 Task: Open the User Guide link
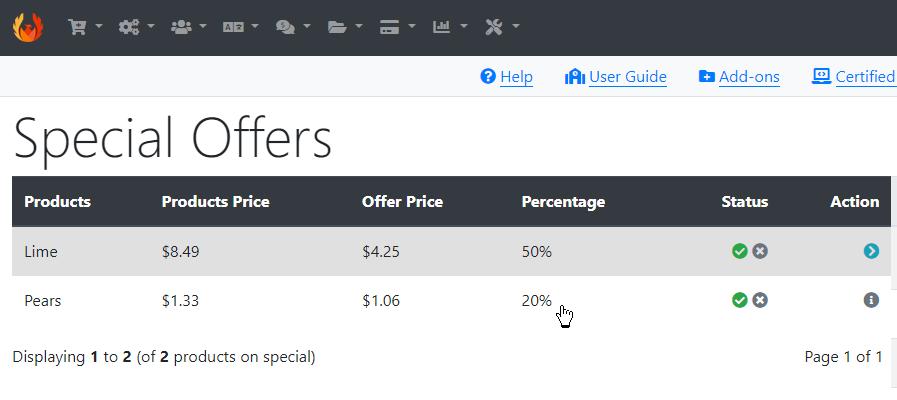coord(616,77)
